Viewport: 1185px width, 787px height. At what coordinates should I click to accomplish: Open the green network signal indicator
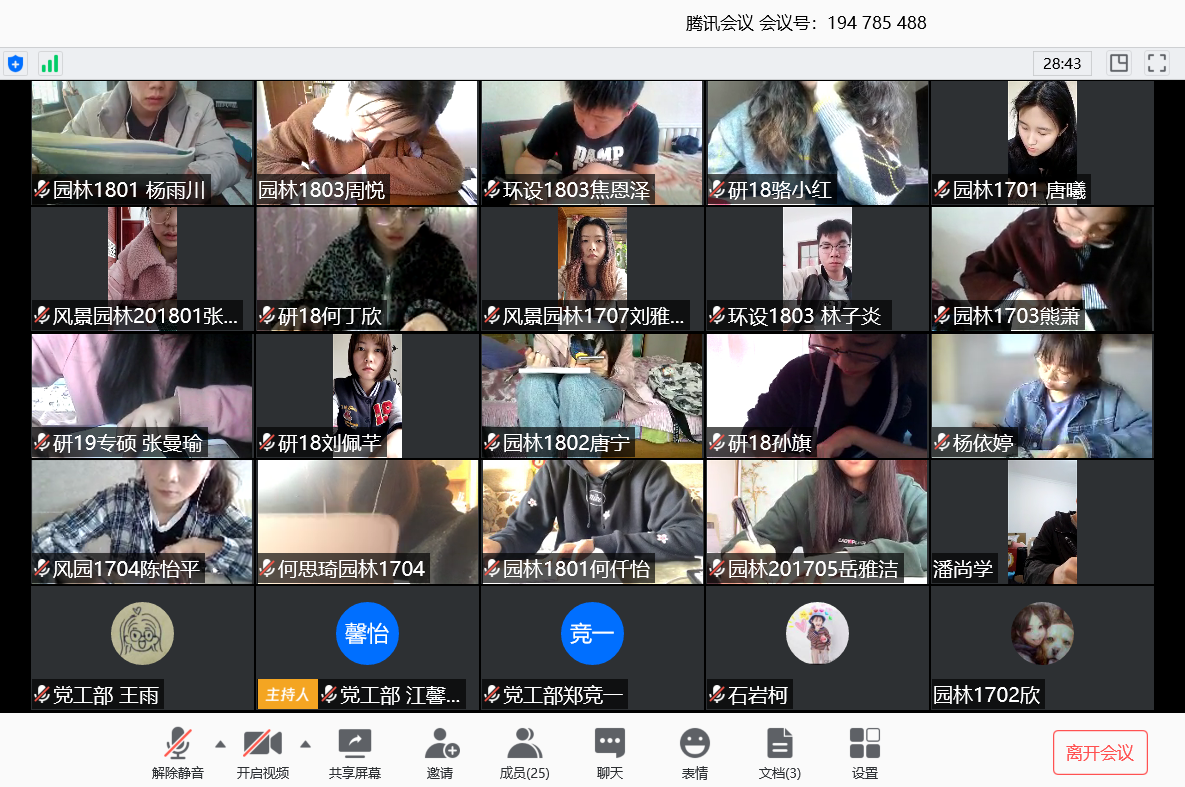point(50,64)
